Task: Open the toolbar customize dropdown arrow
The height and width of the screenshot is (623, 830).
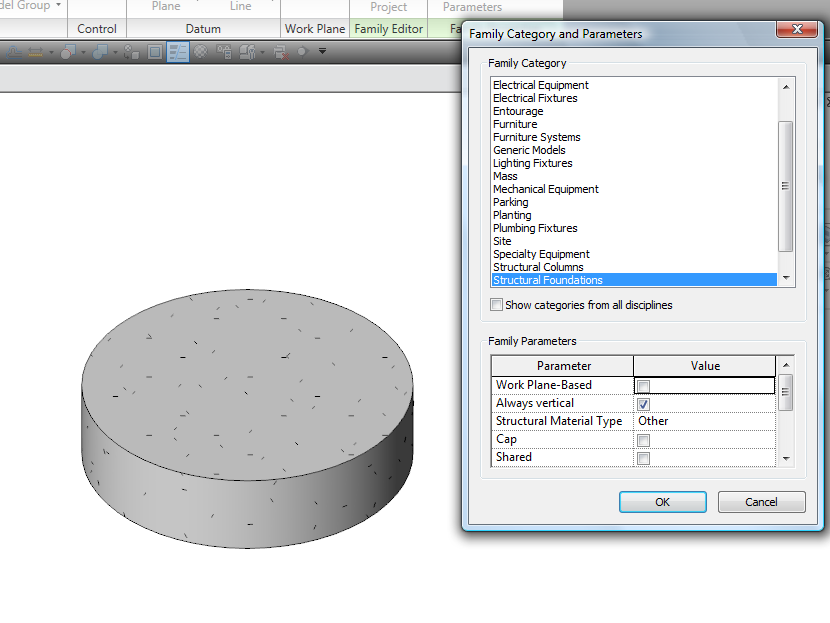Action: click(322, 52)
